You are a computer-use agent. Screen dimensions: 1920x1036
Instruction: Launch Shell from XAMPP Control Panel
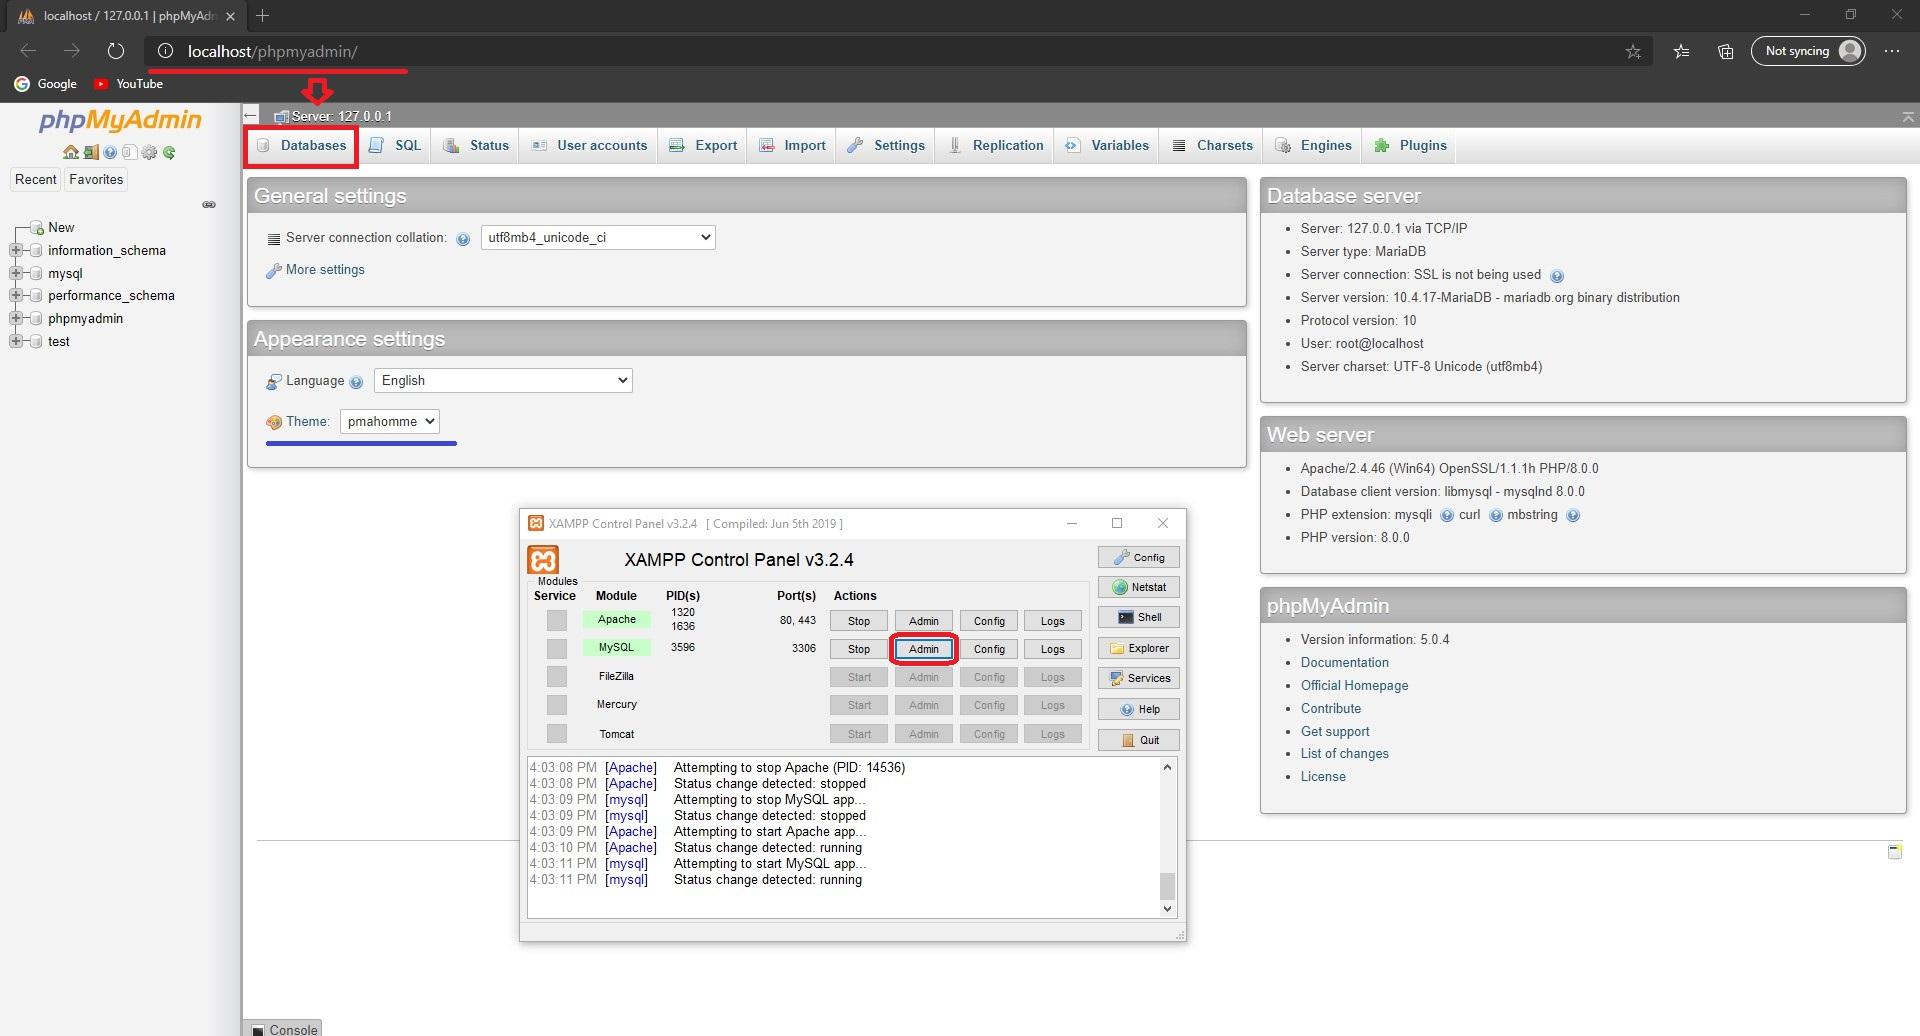click(x=1139, y=617)
